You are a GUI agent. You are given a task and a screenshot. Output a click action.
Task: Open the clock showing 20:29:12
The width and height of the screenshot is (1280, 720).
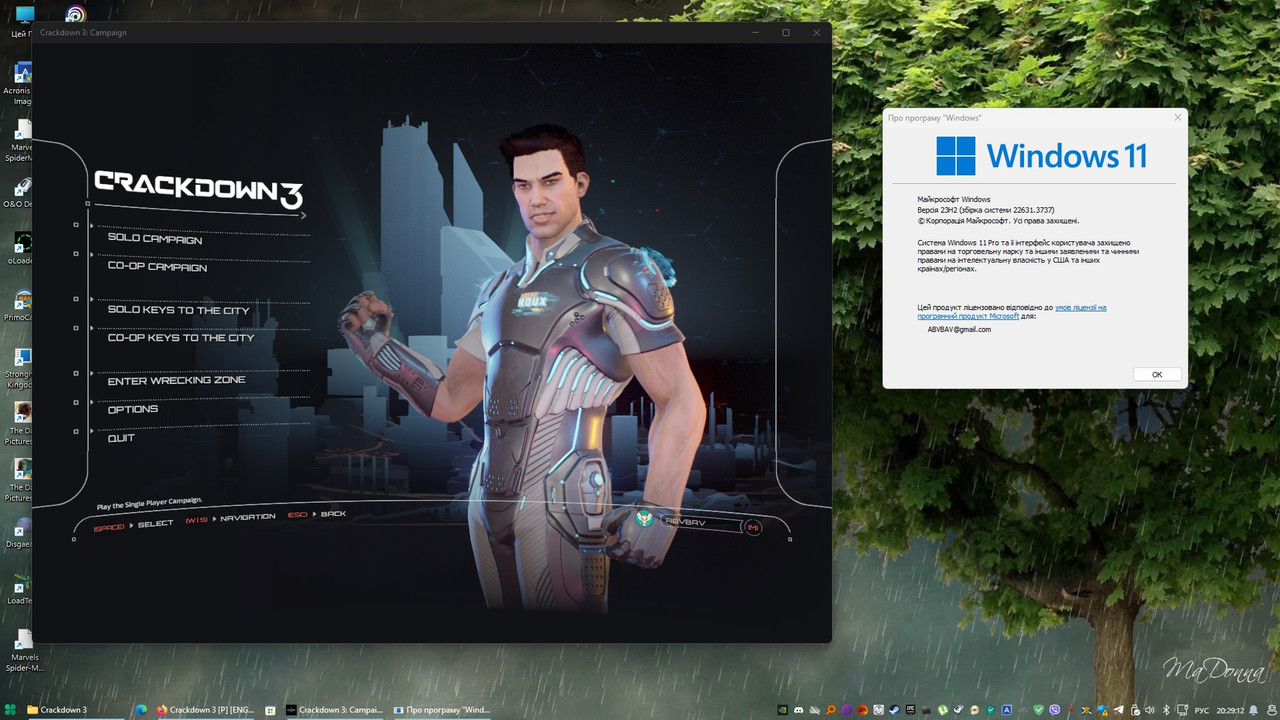1230,710
